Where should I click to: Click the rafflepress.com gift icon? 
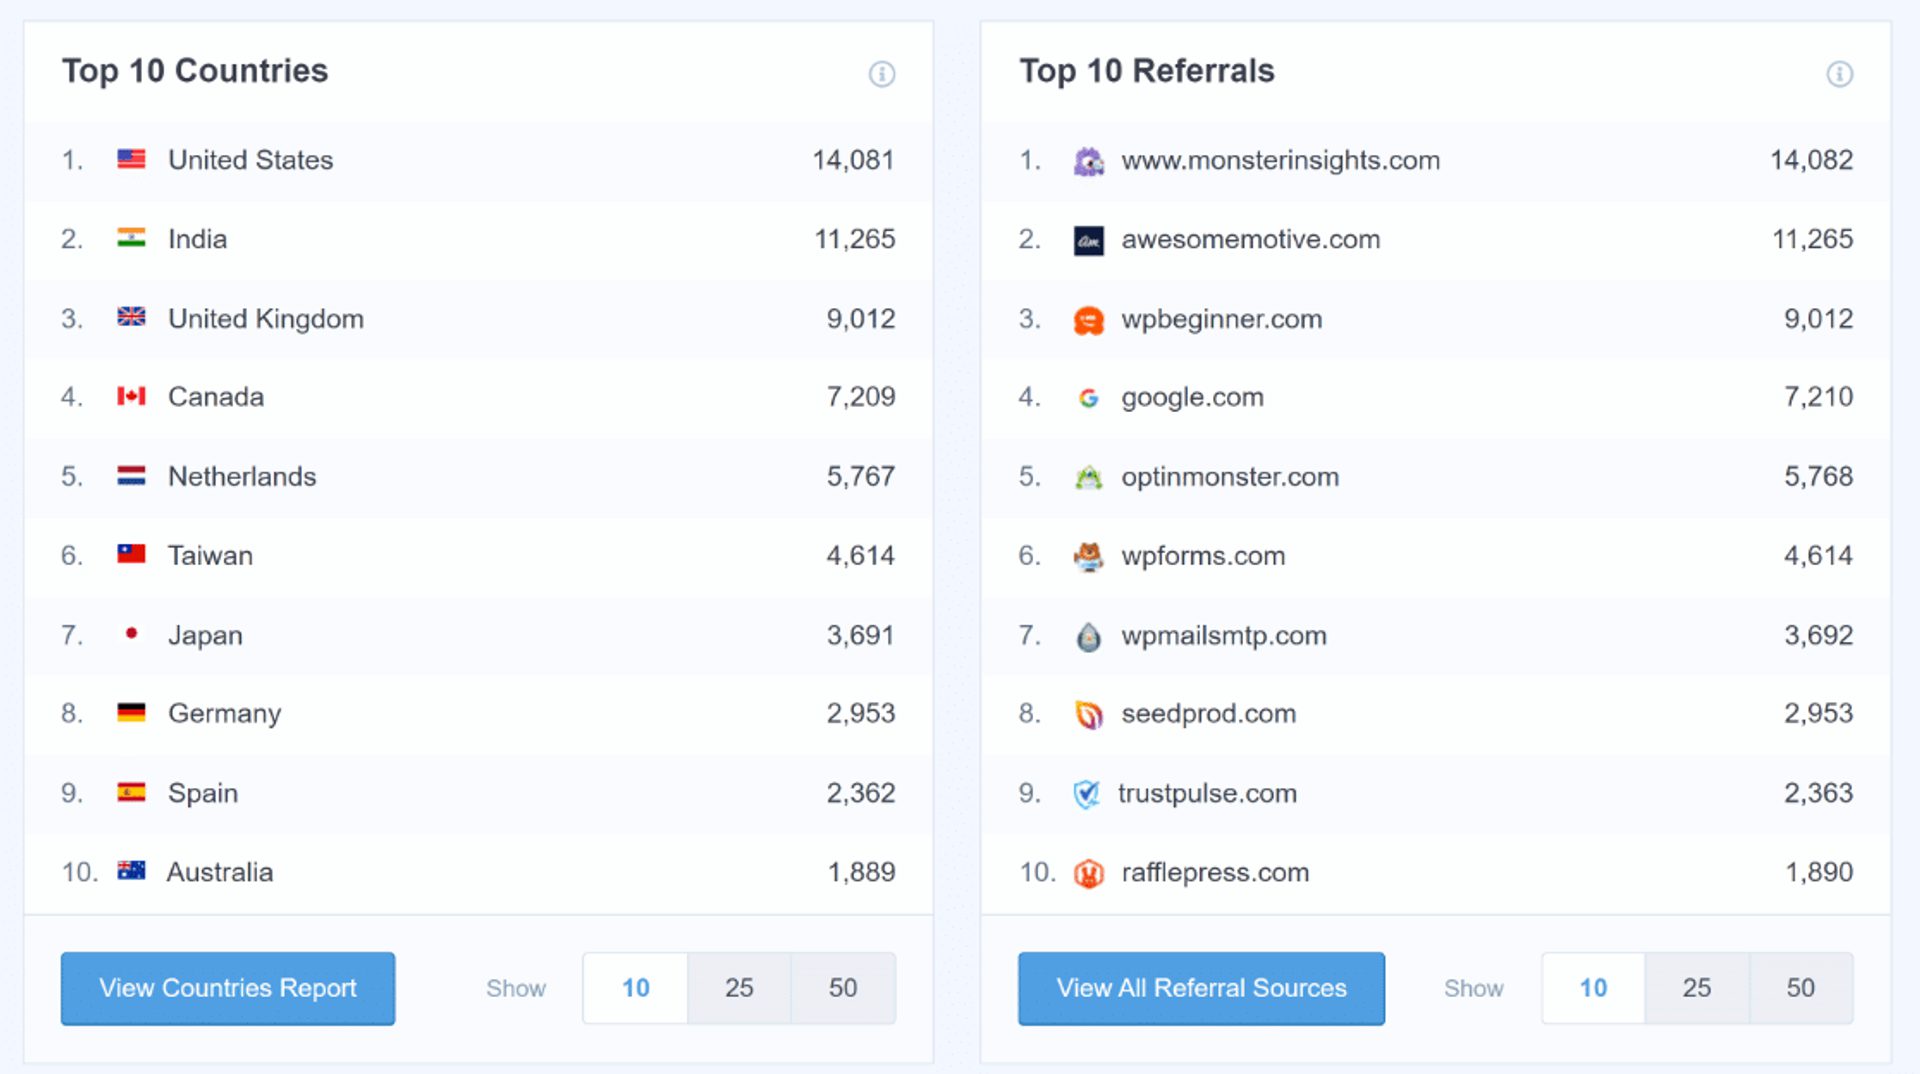pos(1089,871)
